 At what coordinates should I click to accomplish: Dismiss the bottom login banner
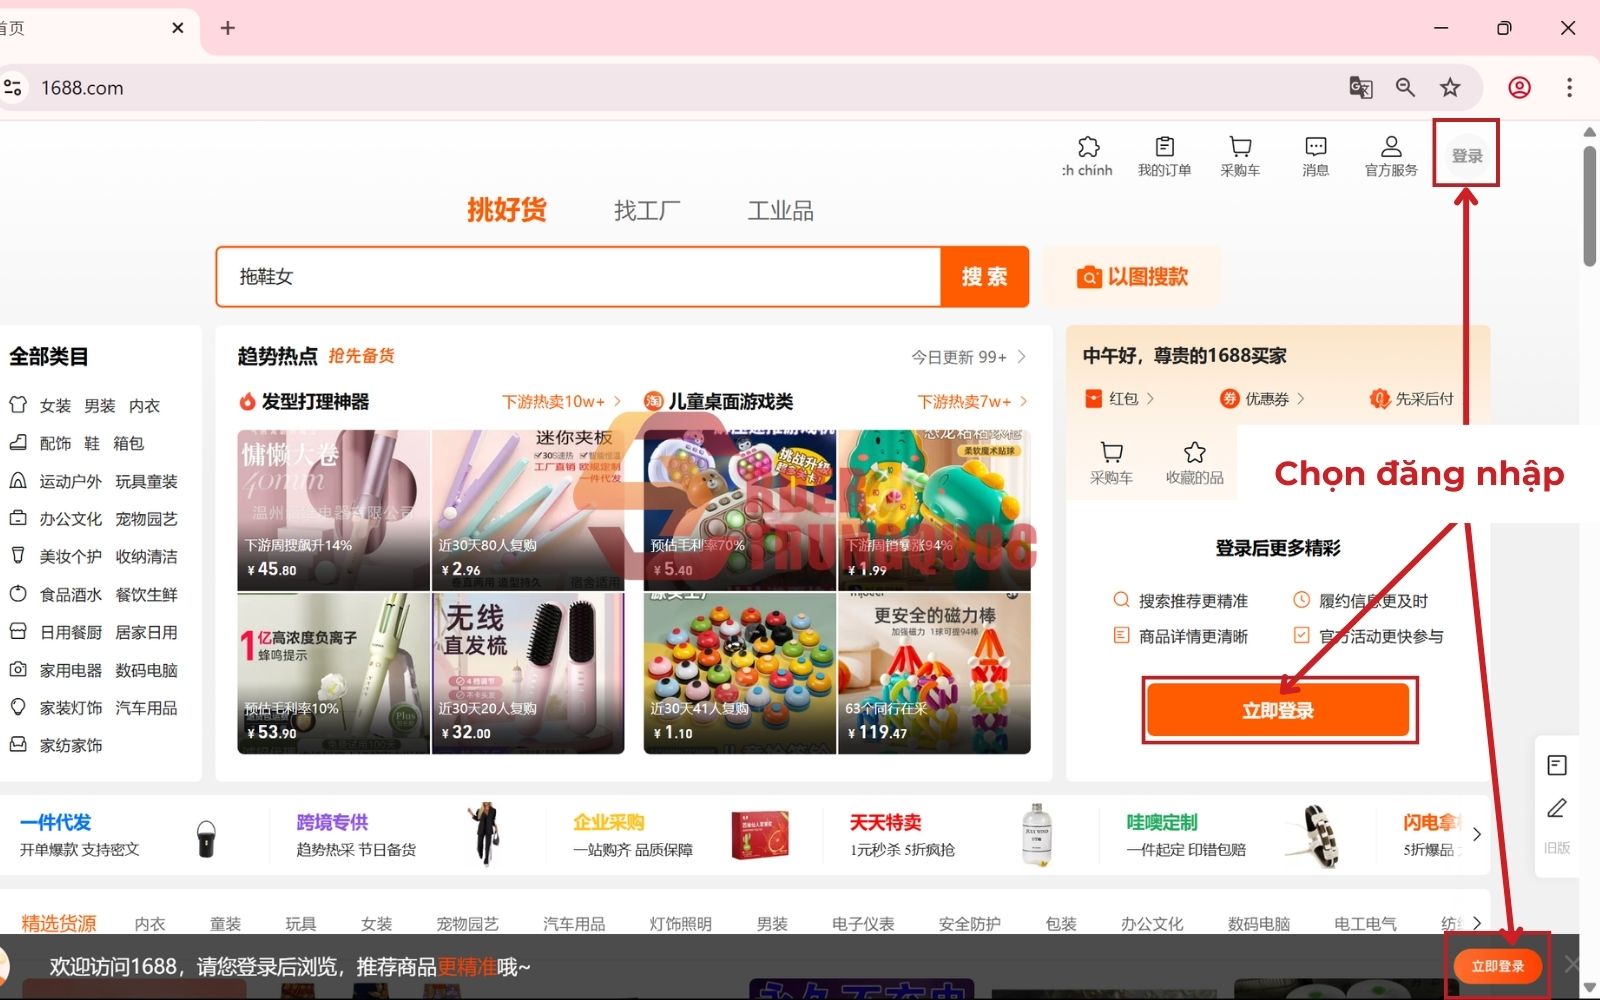[1571, 964]
